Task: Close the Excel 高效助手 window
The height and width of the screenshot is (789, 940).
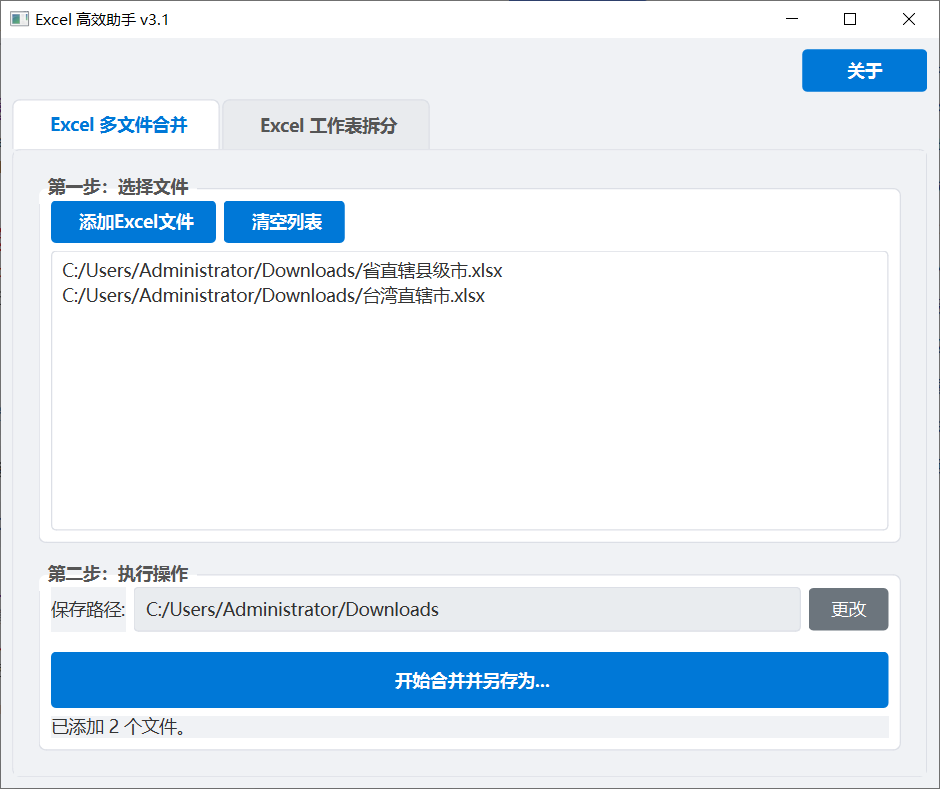Action: click(x=908, y=19)
